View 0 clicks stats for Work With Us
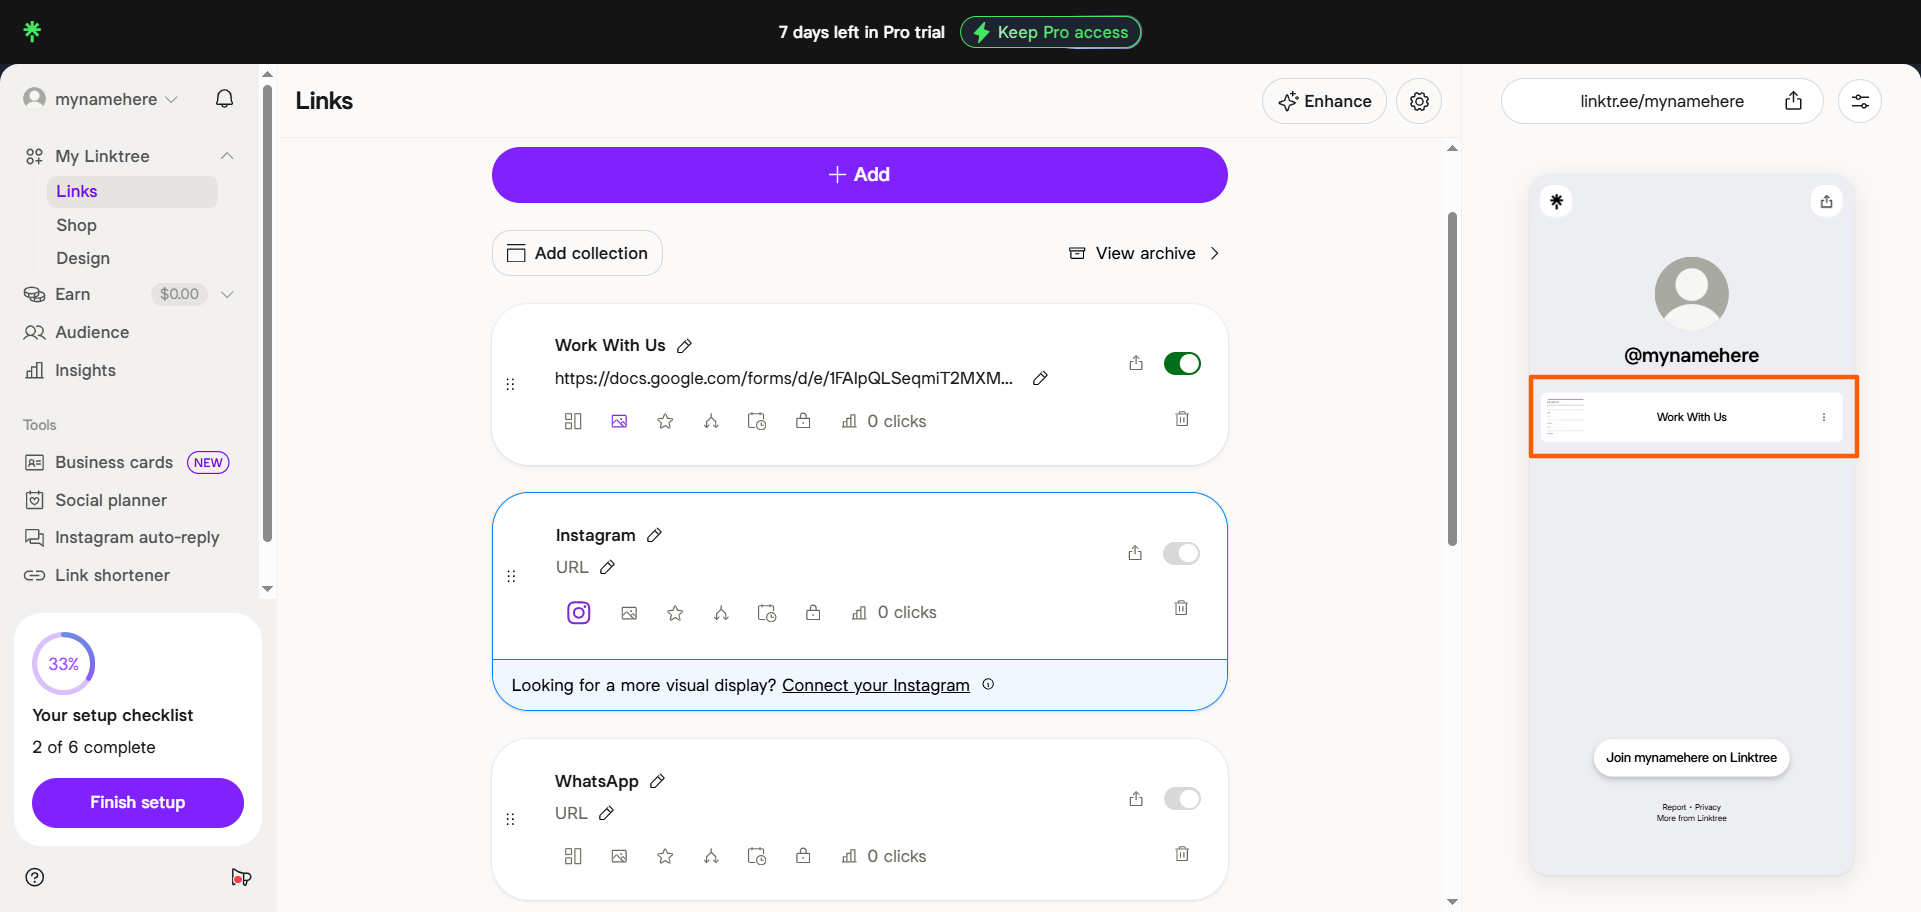 [x=884, y=421]
